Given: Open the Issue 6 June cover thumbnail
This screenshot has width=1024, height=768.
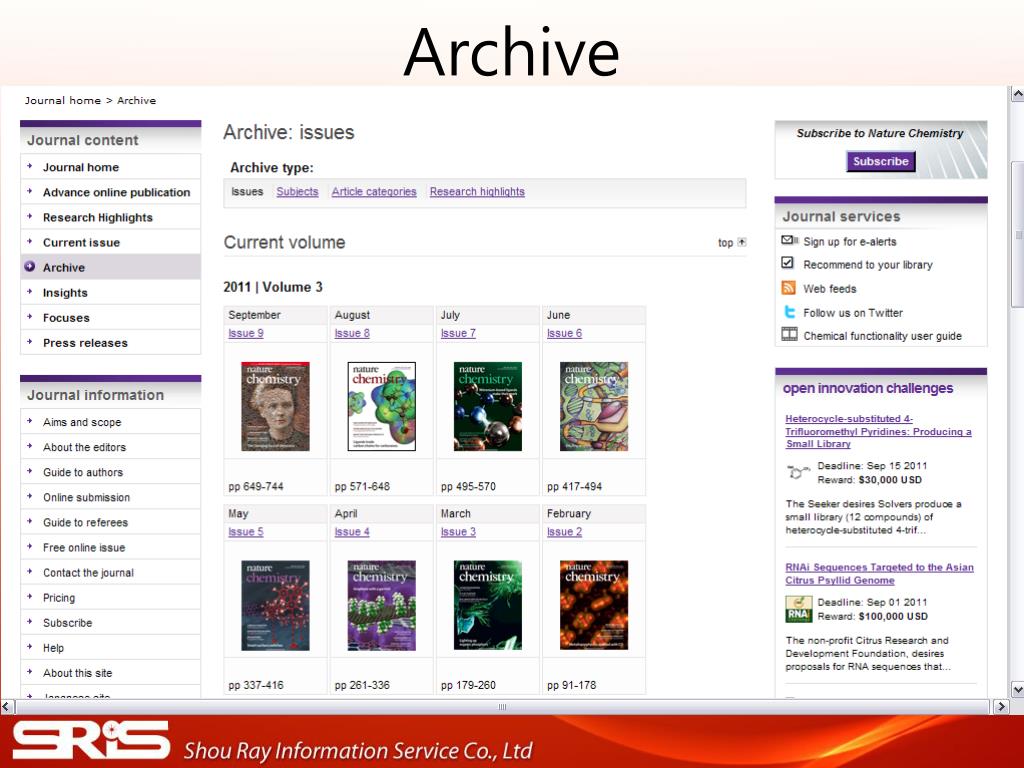Looking at the screenshot, I should coord(594,406).
